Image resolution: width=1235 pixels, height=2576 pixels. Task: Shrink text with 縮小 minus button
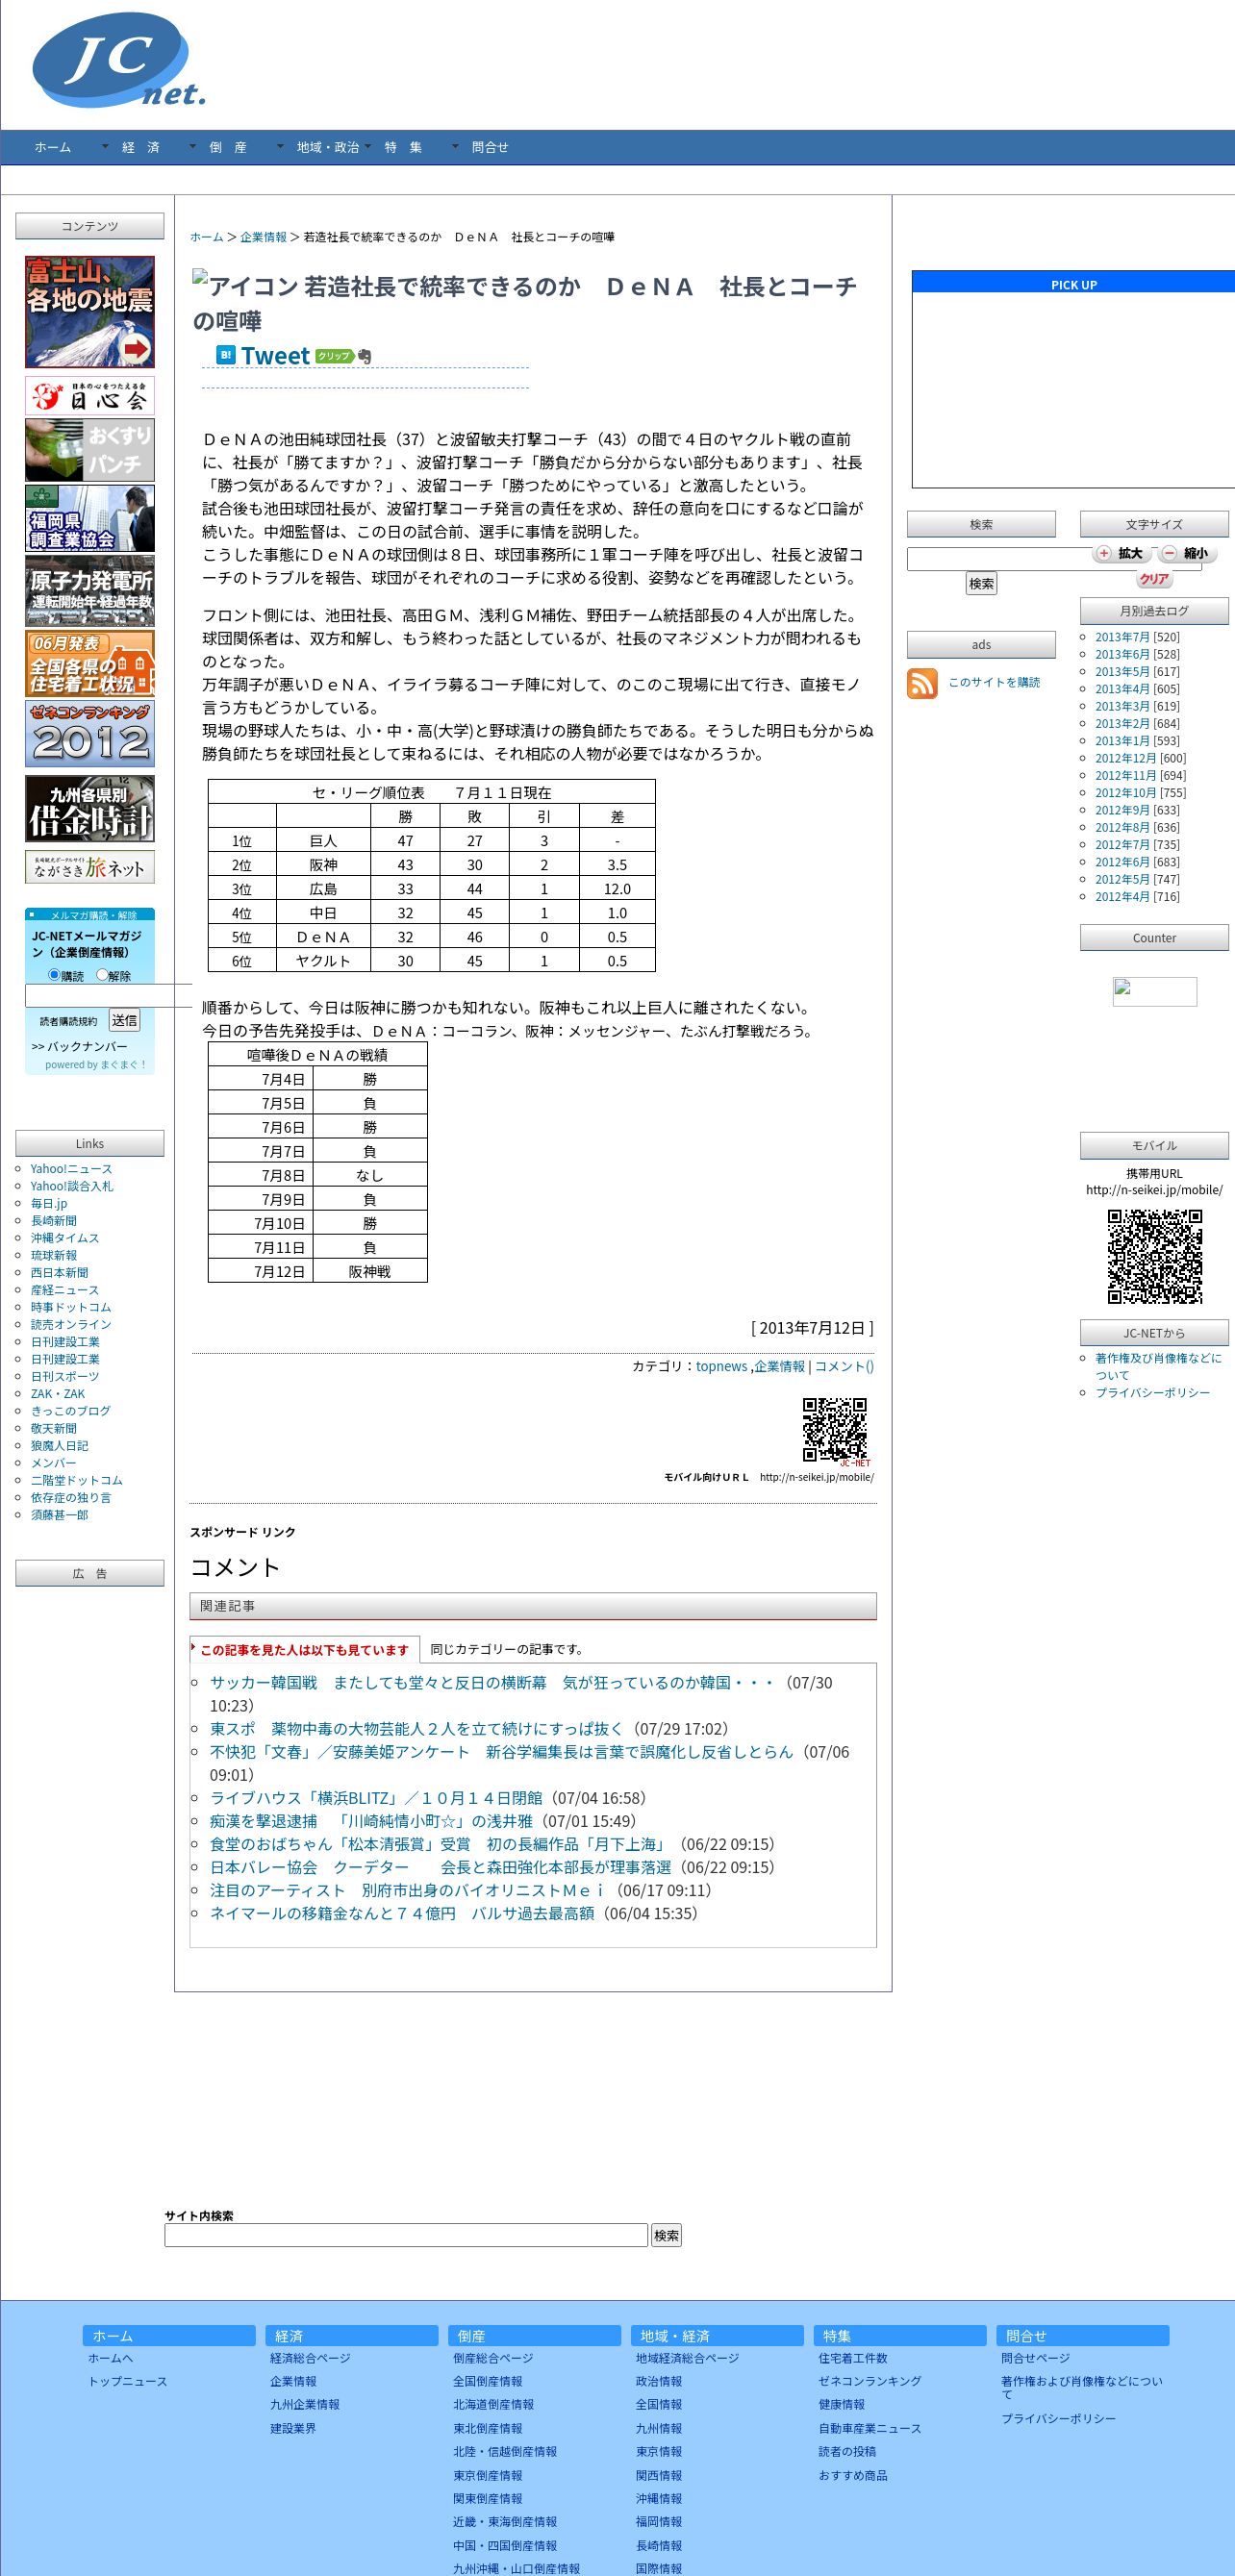[x=1185, y=553]
